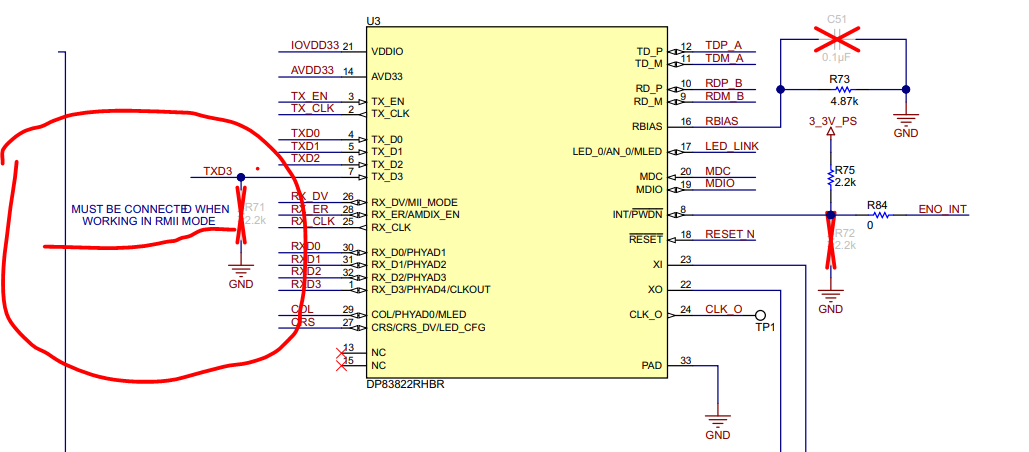Select the MDC net label
1029x452 pixels.
click(x=718, y=171)
